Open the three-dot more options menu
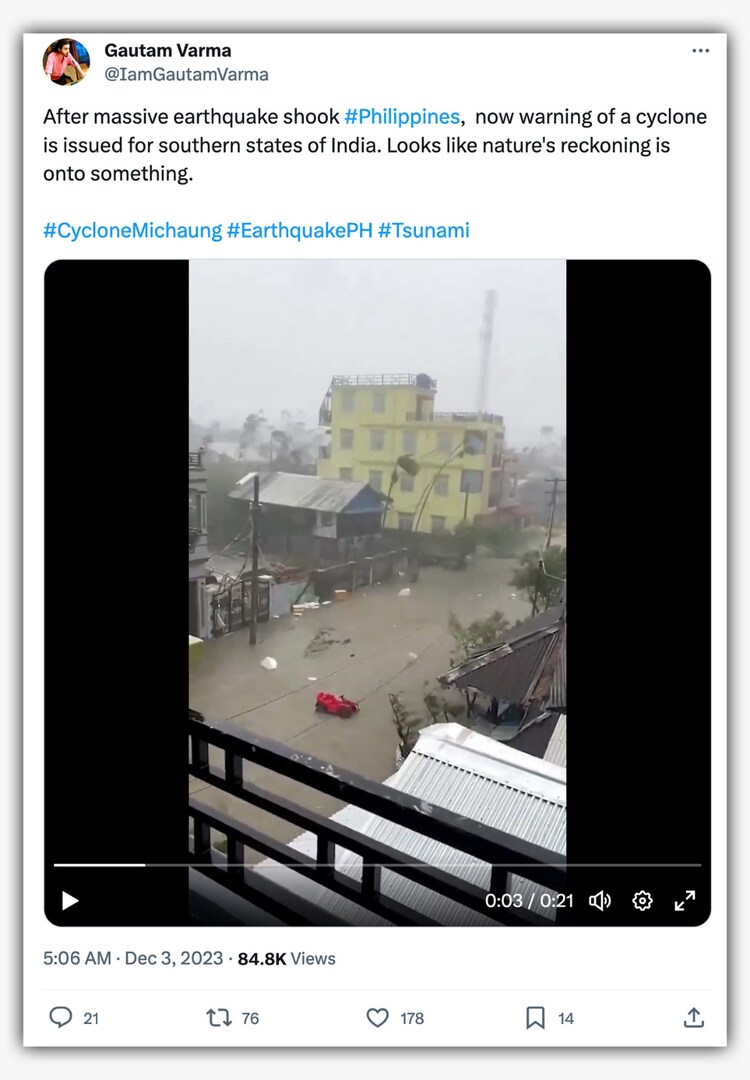The image size is (750, 1080). coord(700,50)
